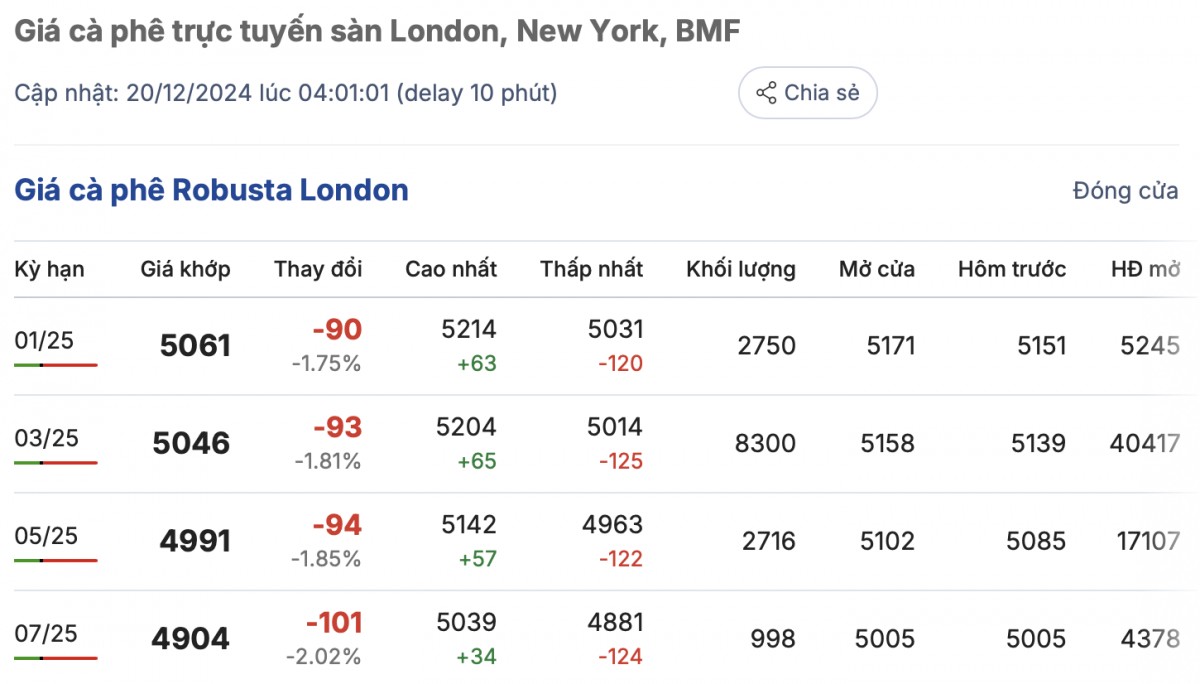The height and width of the screenshot is (684, 1200).
Task: Open the Giá cà phê Robusta London heading
Action: coord(211,190)
